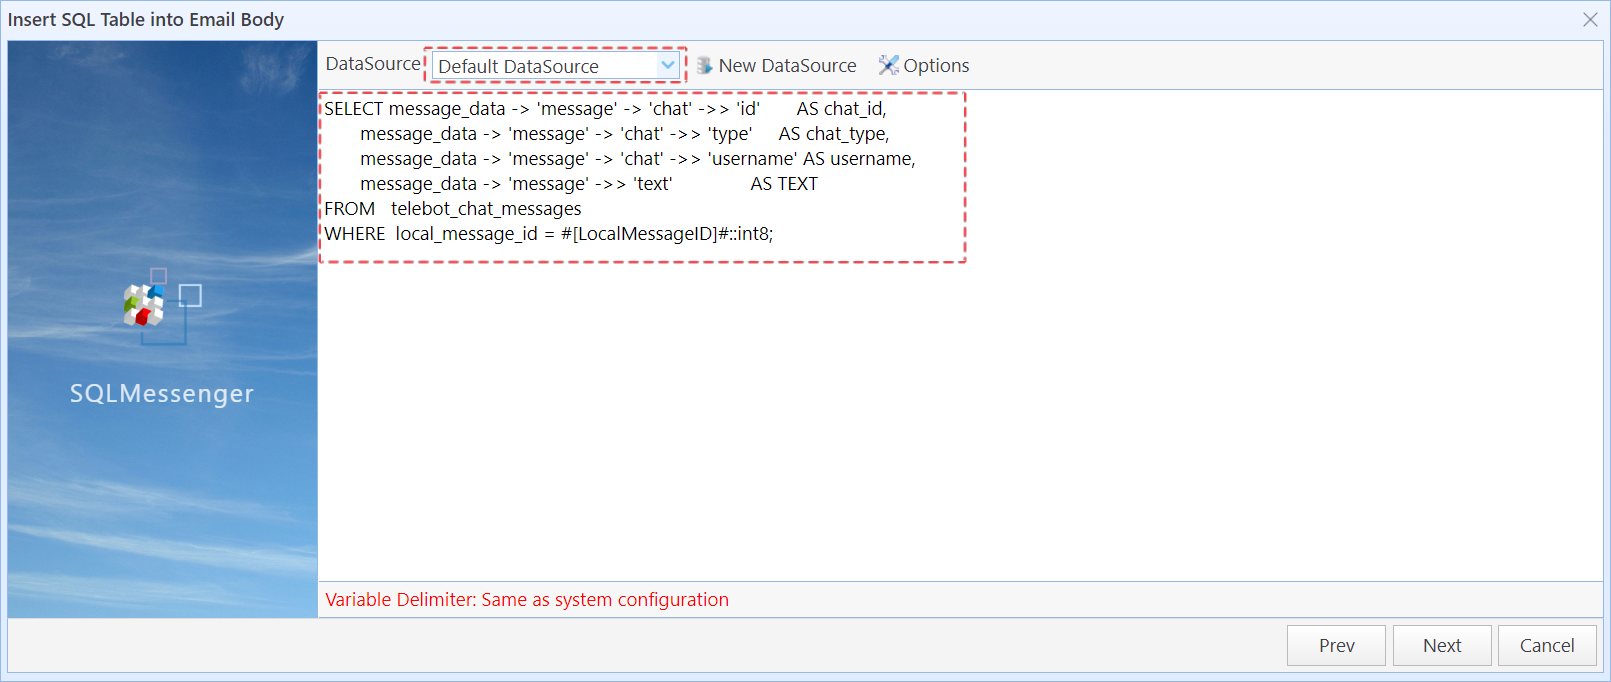Click the #[LocalMessageID]# variable in WHERE clause
Screen dimensions: 1611x682
pos(643,234)
